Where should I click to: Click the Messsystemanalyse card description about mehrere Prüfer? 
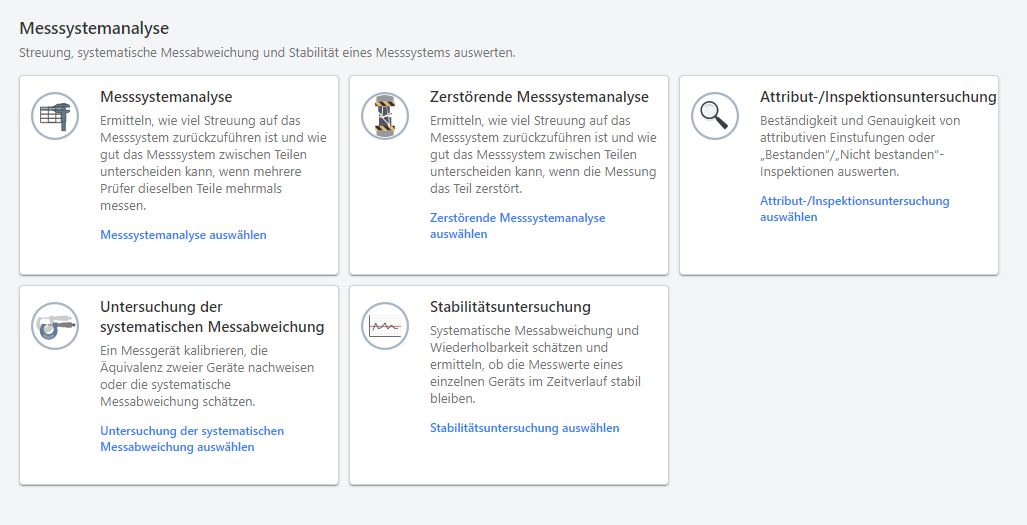pyautogui.click(x=213, y=162)
